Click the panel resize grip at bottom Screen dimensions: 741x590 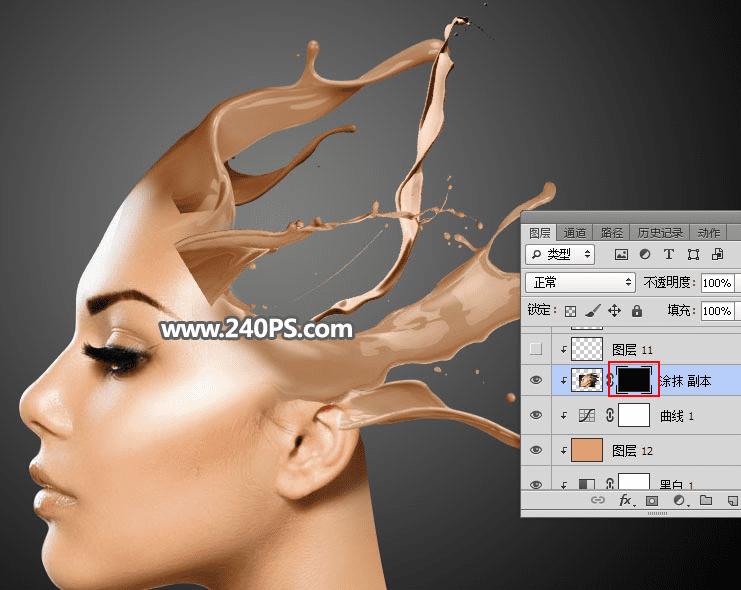(657, 513)
